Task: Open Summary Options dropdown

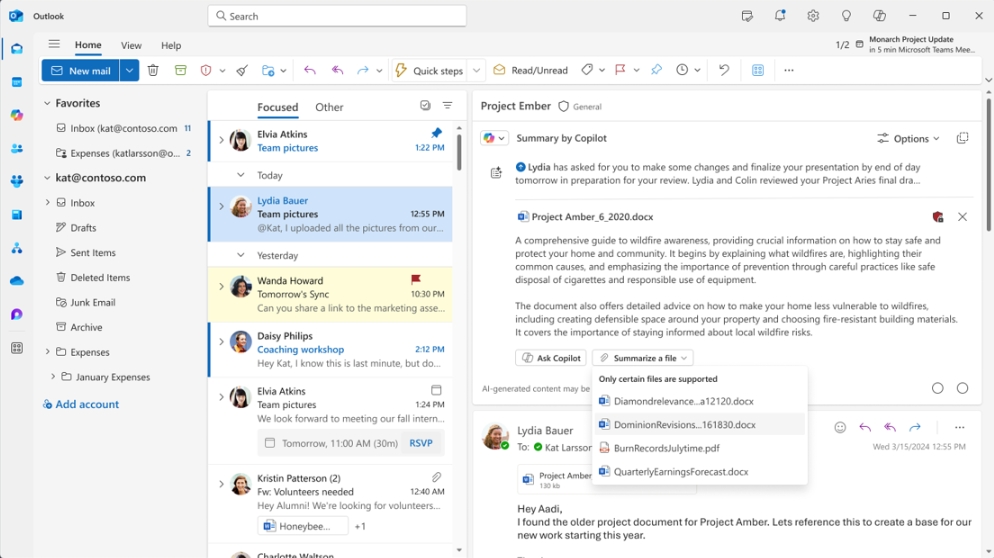Action: [908, 138]
